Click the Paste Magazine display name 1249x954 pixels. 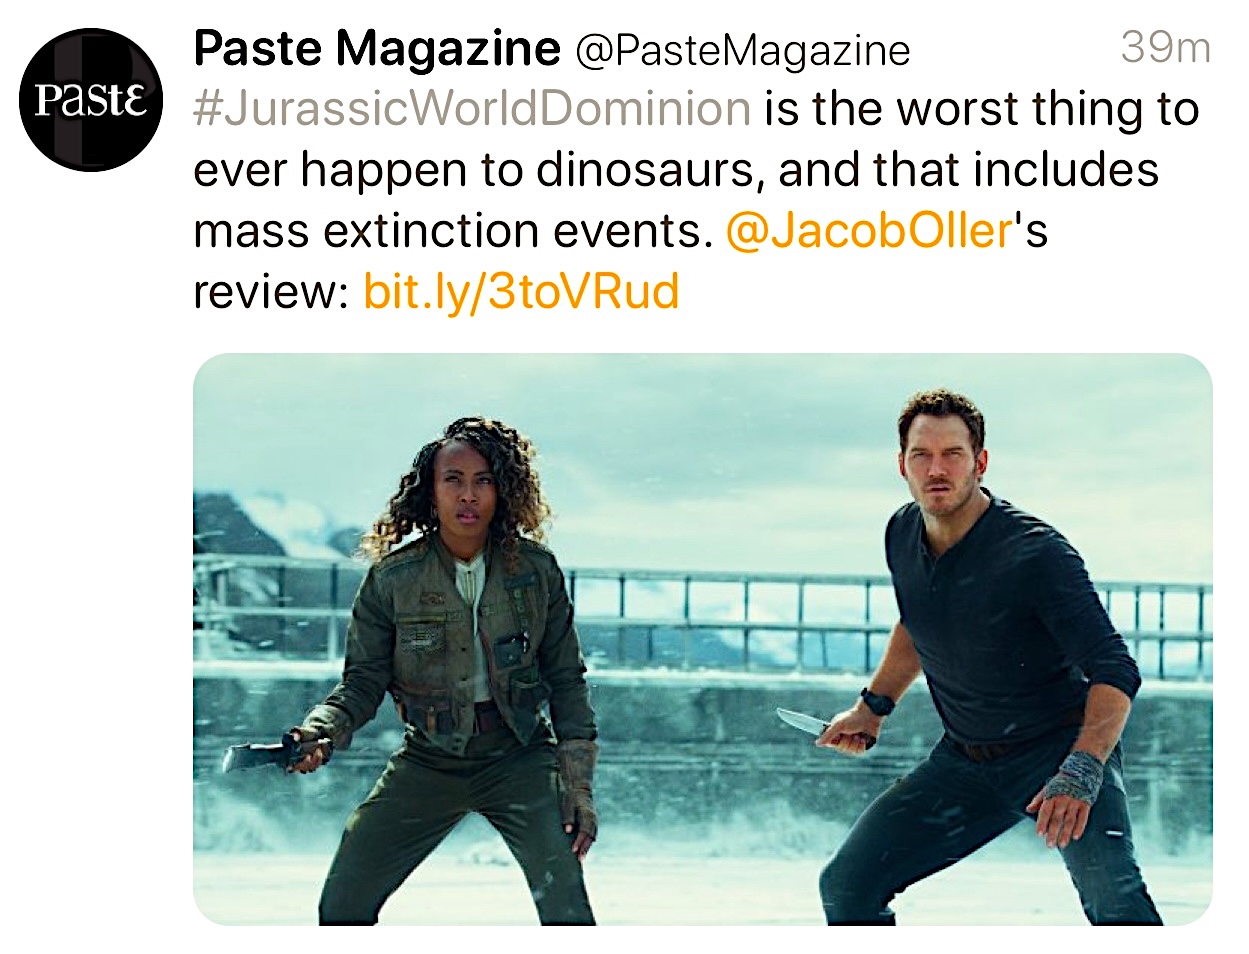click(376, 47)
